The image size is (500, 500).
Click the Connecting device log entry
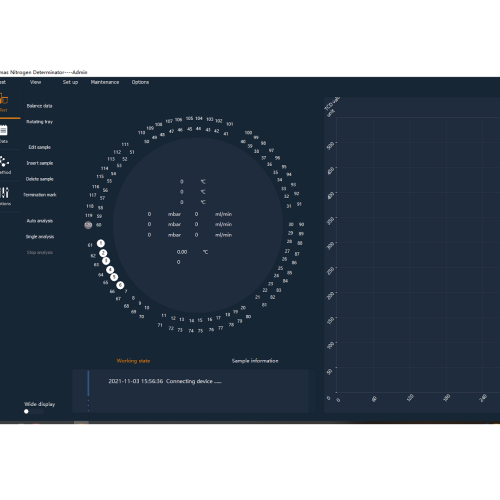[x=165, y=381]
